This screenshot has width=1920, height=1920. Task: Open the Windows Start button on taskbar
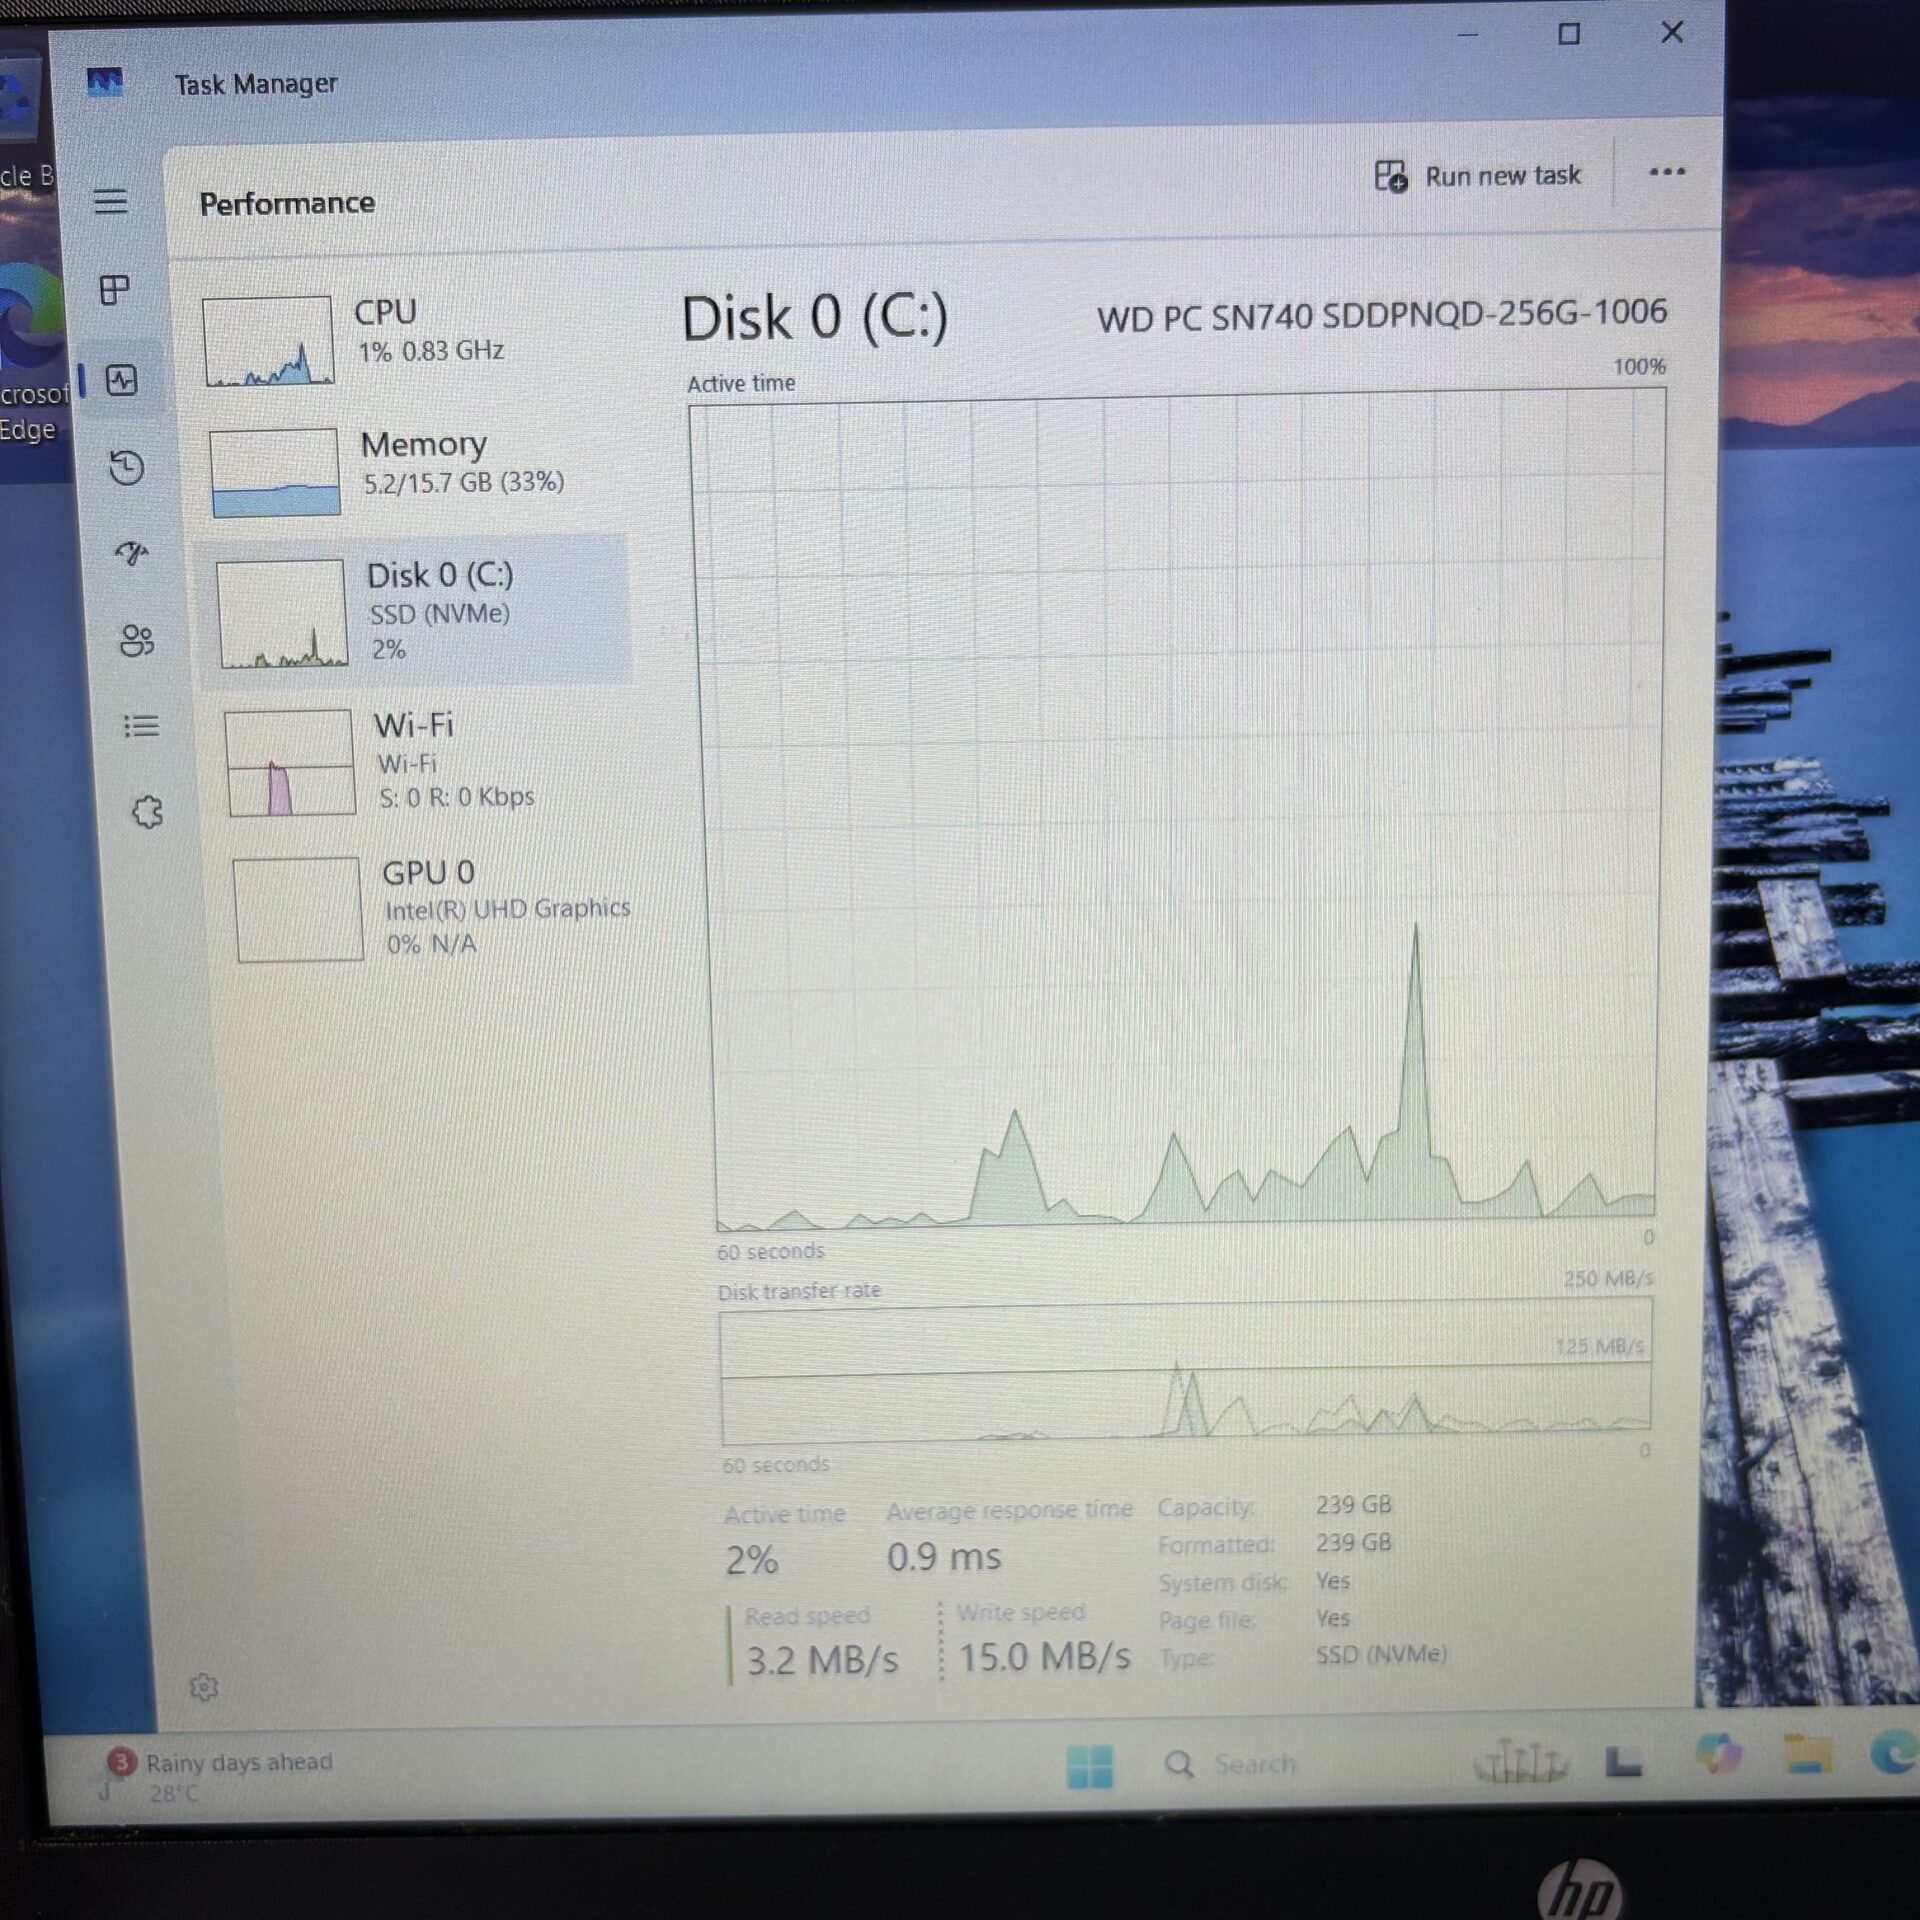[1089, 1766]
